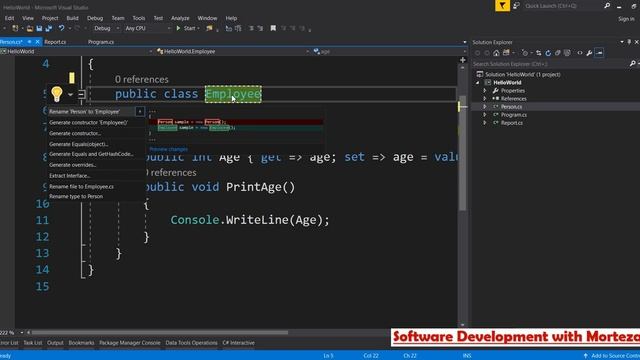The width and height of the screenshot is (640, 360).
Task: Select Program.cs in Solution Explorer
Action: click(x=513, y=115)
